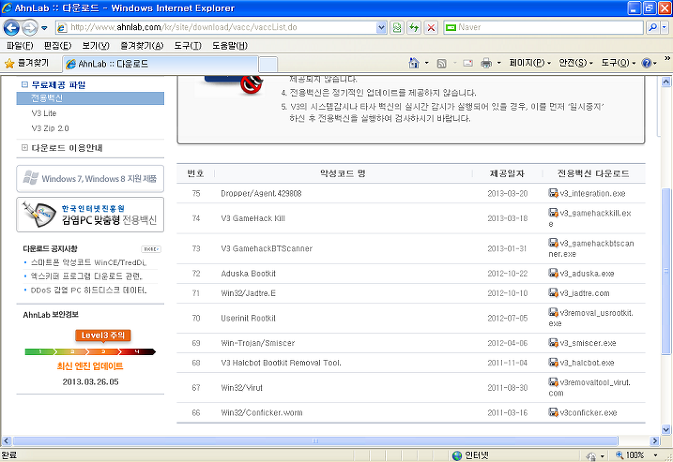Open a new blank tab

pos(268,64)
